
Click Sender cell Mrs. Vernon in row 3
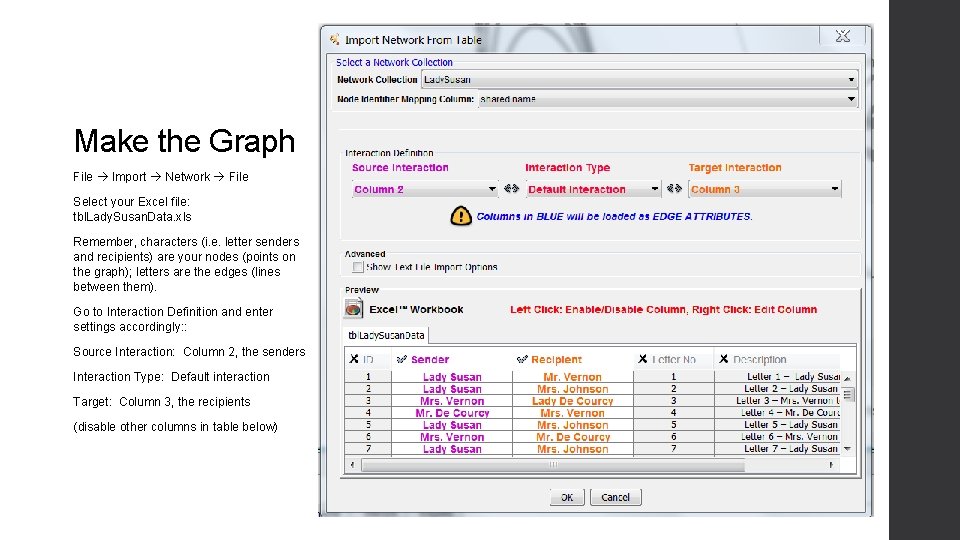[452, 401]
